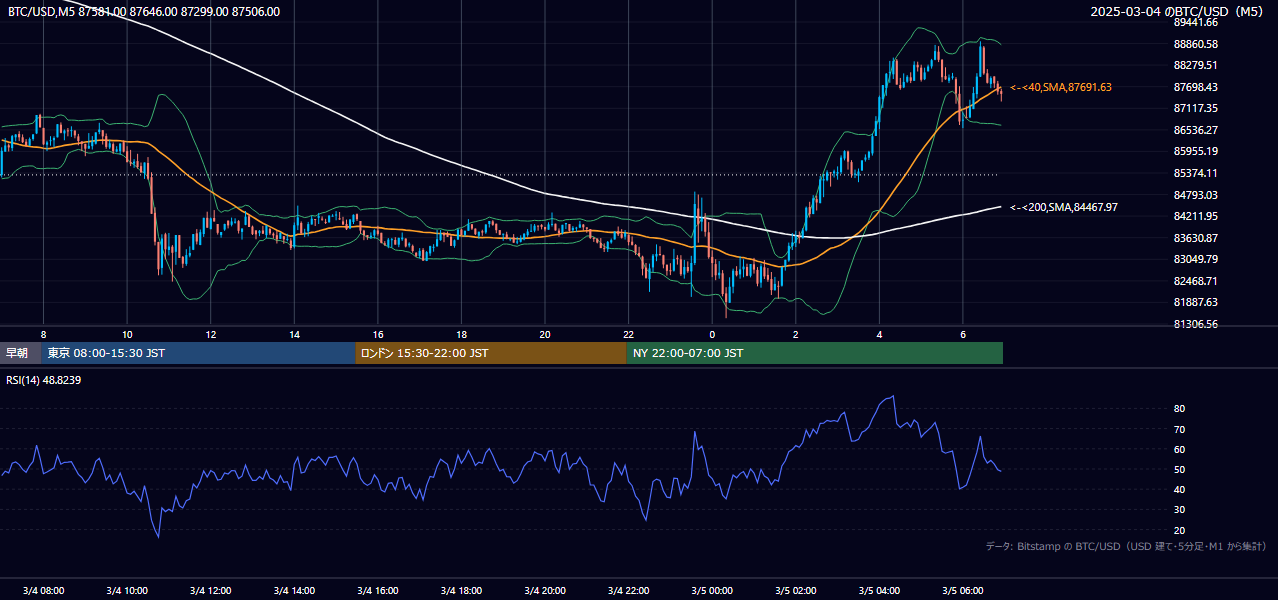Click price axis value 88279.51

tap(1195, 66)
